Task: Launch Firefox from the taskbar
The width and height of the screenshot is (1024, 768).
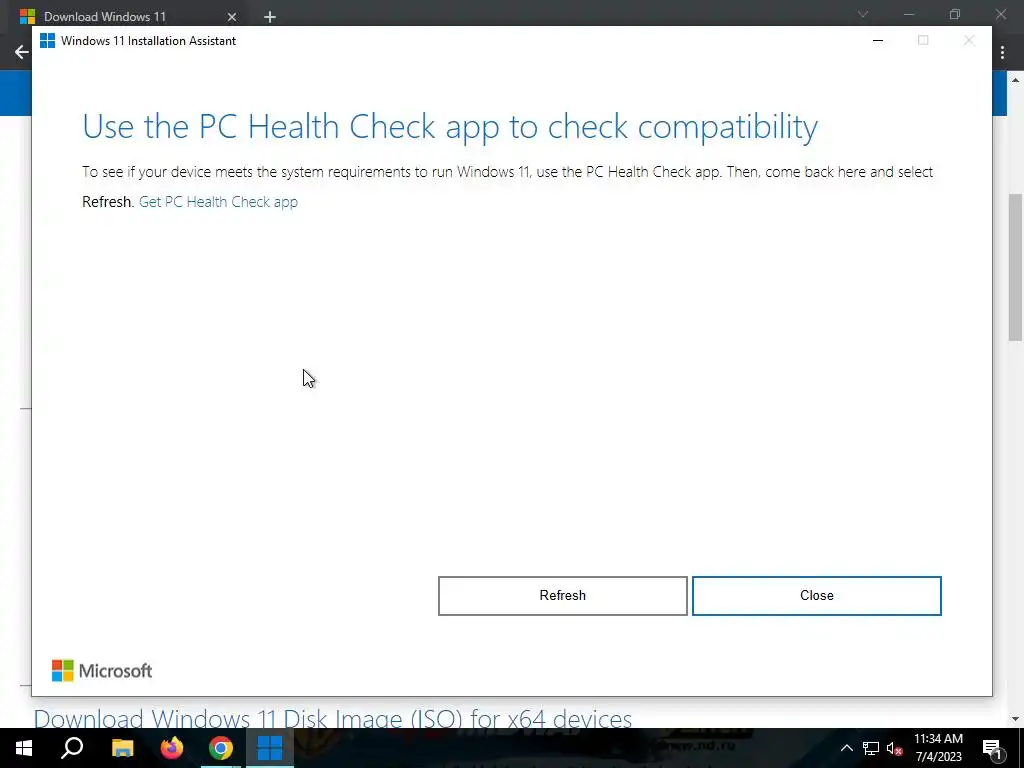Action: click(x=172, y=748)
